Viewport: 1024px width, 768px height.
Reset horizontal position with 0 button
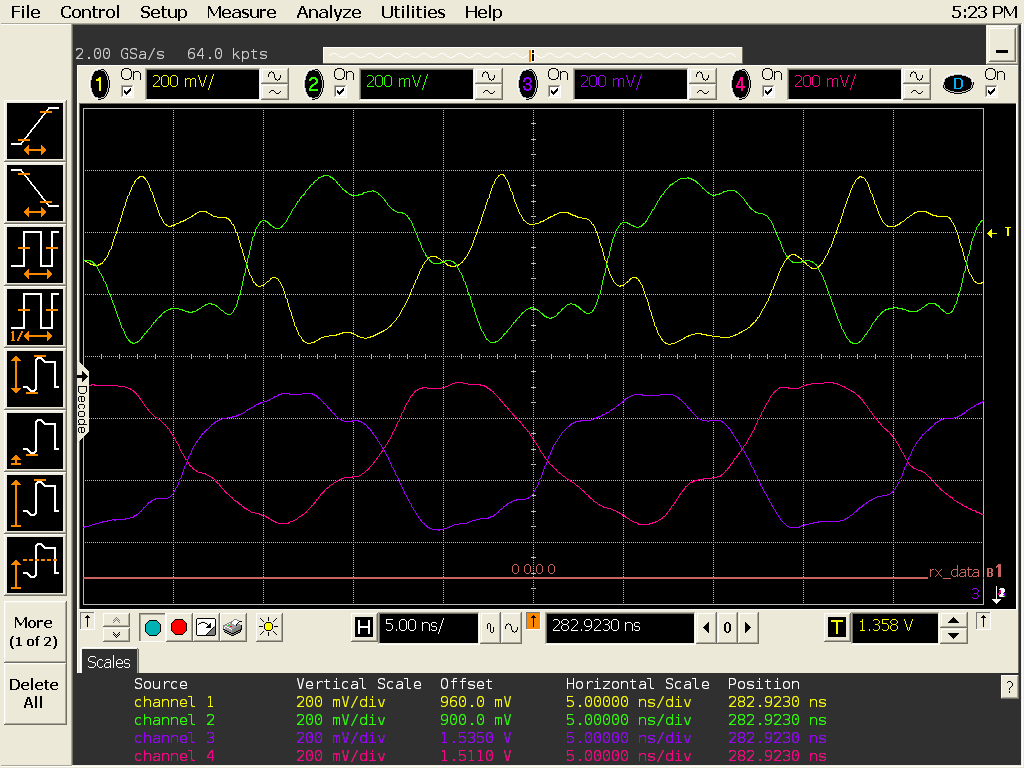point(727,628)
